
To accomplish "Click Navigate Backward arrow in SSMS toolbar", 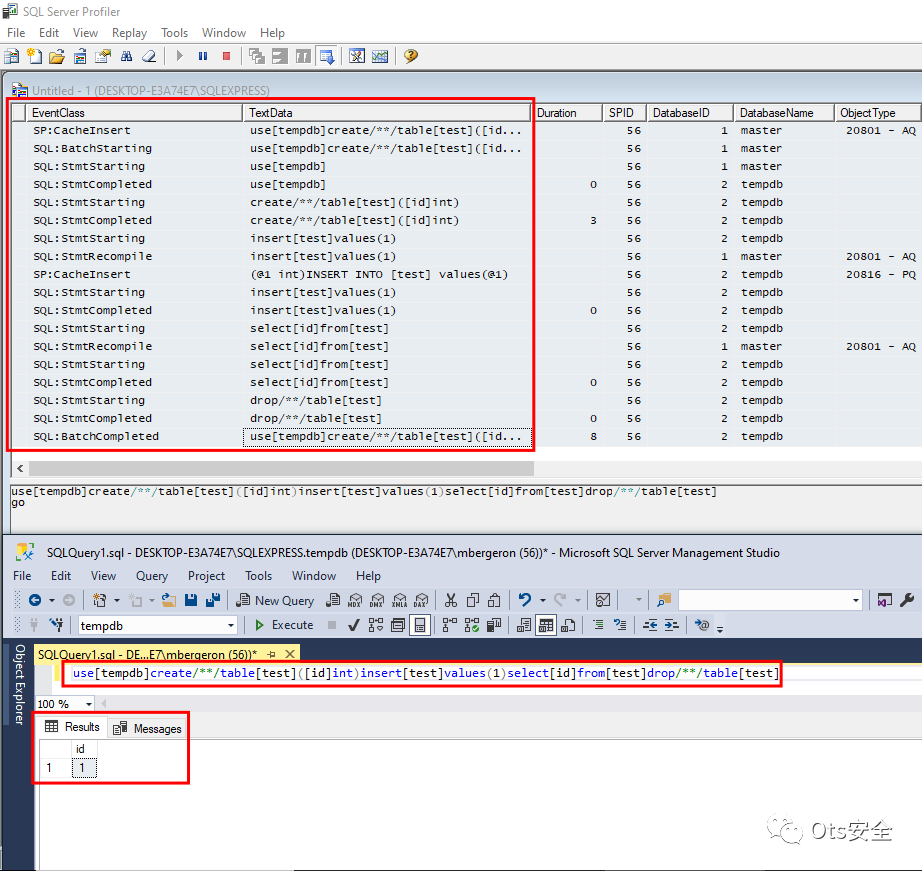I will (35, 600).
